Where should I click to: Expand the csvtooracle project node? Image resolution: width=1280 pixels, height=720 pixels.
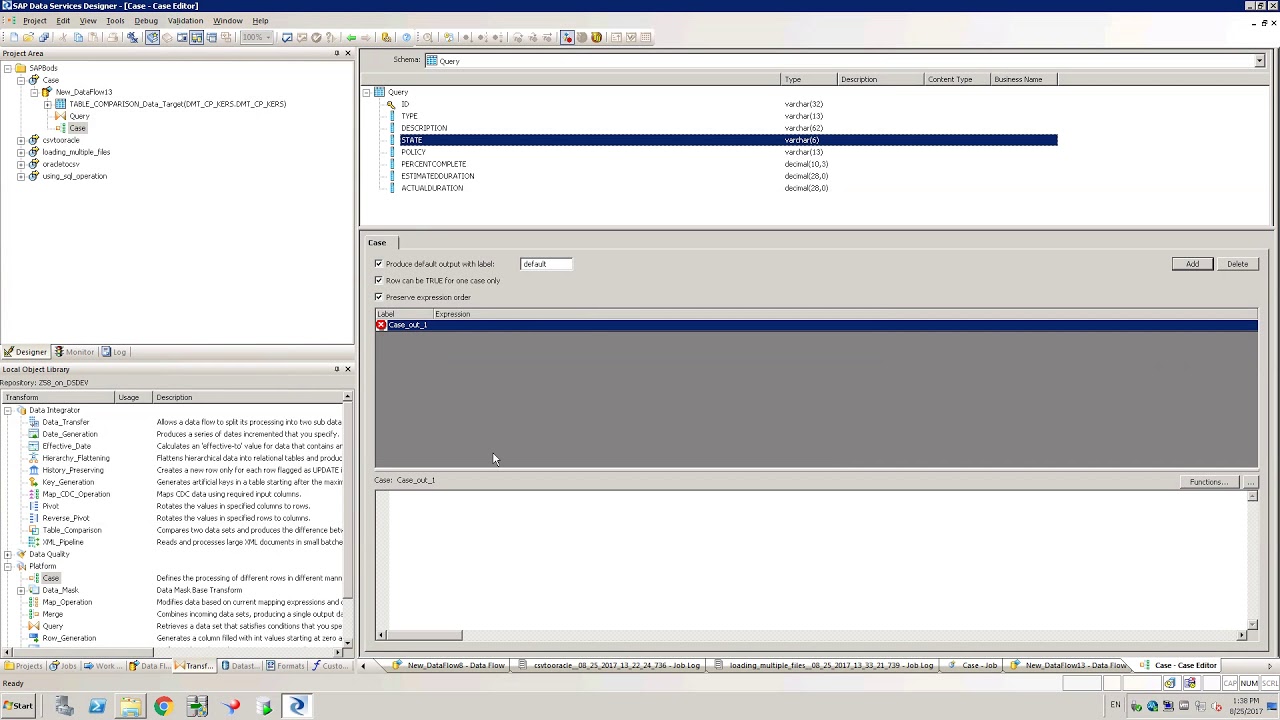coord(21,140)
